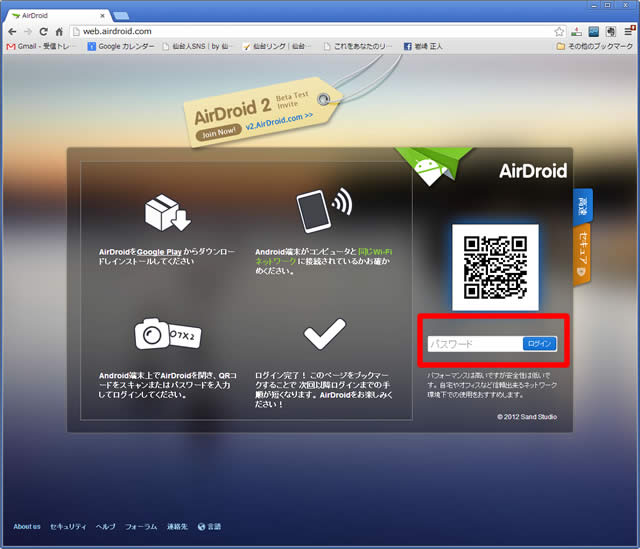This screenshot has height=549, width=640.
Task: Open the Facebook 岩崎 正人 bookmark
Action: tap(423, 46)
